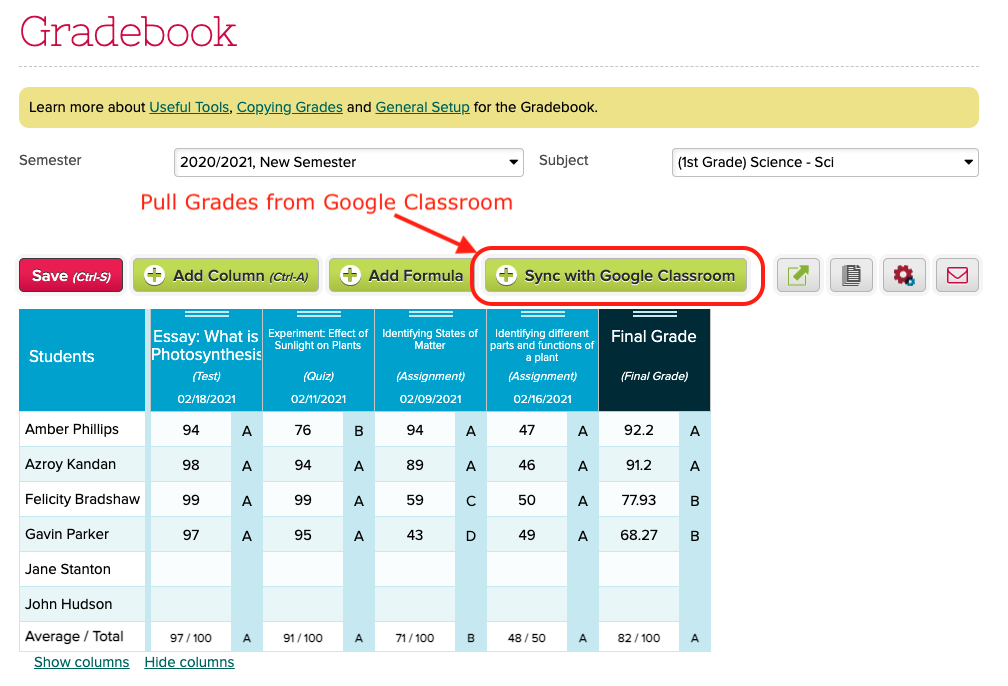Open the stacked documents report icon

[x=851, y=275]
